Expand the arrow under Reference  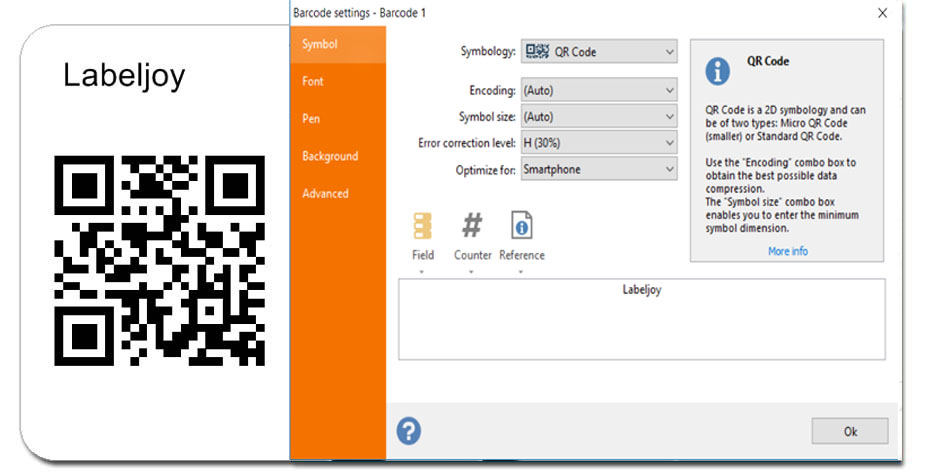(x=521, y=272)
